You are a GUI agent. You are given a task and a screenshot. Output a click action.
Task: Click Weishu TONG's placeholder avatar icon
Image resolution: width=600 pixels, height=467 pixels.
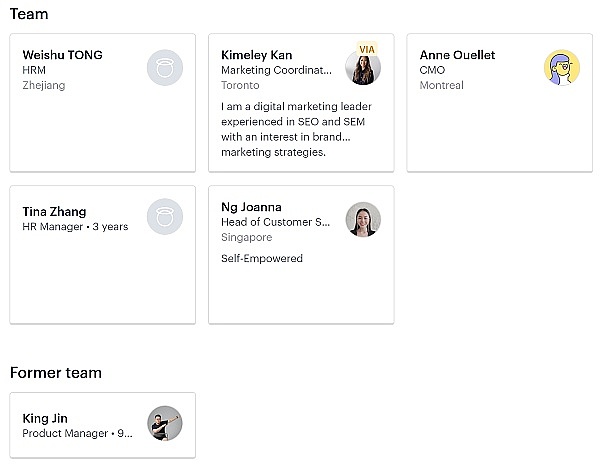165,67
